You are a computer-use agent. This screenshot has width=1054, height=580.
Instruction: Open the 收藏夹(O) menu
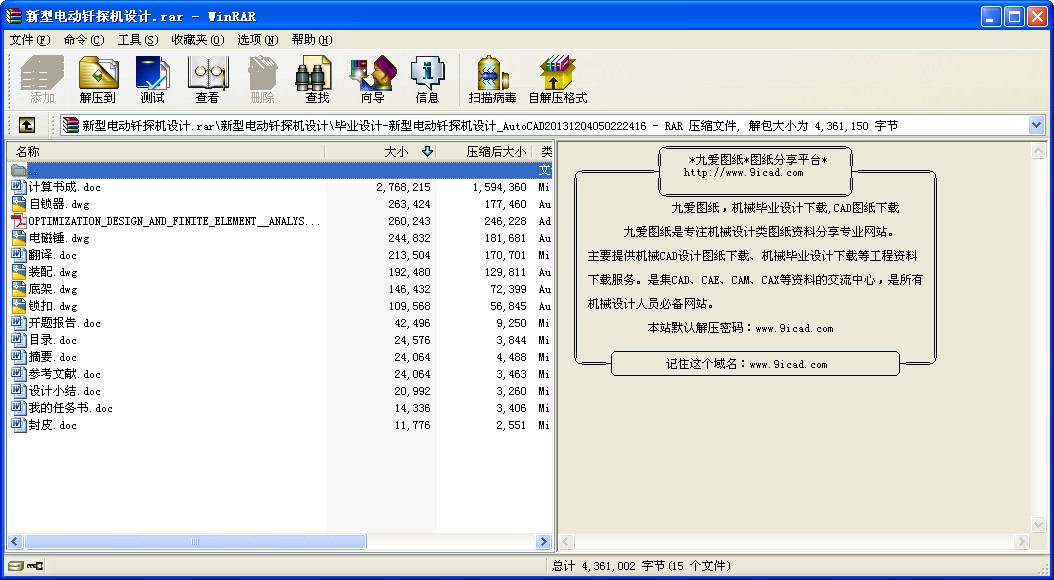pos(198,40)
